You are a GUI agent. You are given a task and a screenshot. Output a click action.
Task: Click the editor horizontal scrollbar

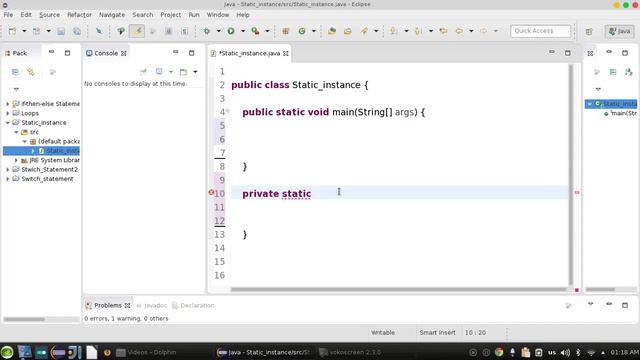coord(398,289)
